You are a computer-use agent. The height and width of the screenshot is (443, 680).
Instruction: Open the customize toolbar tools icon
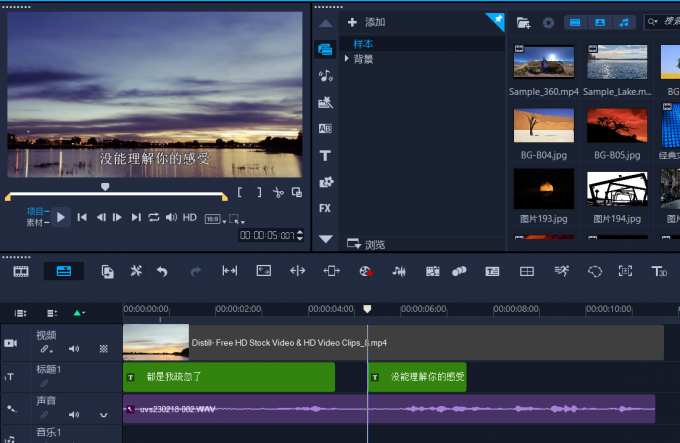pyautogui.click(x=136, y=271)
